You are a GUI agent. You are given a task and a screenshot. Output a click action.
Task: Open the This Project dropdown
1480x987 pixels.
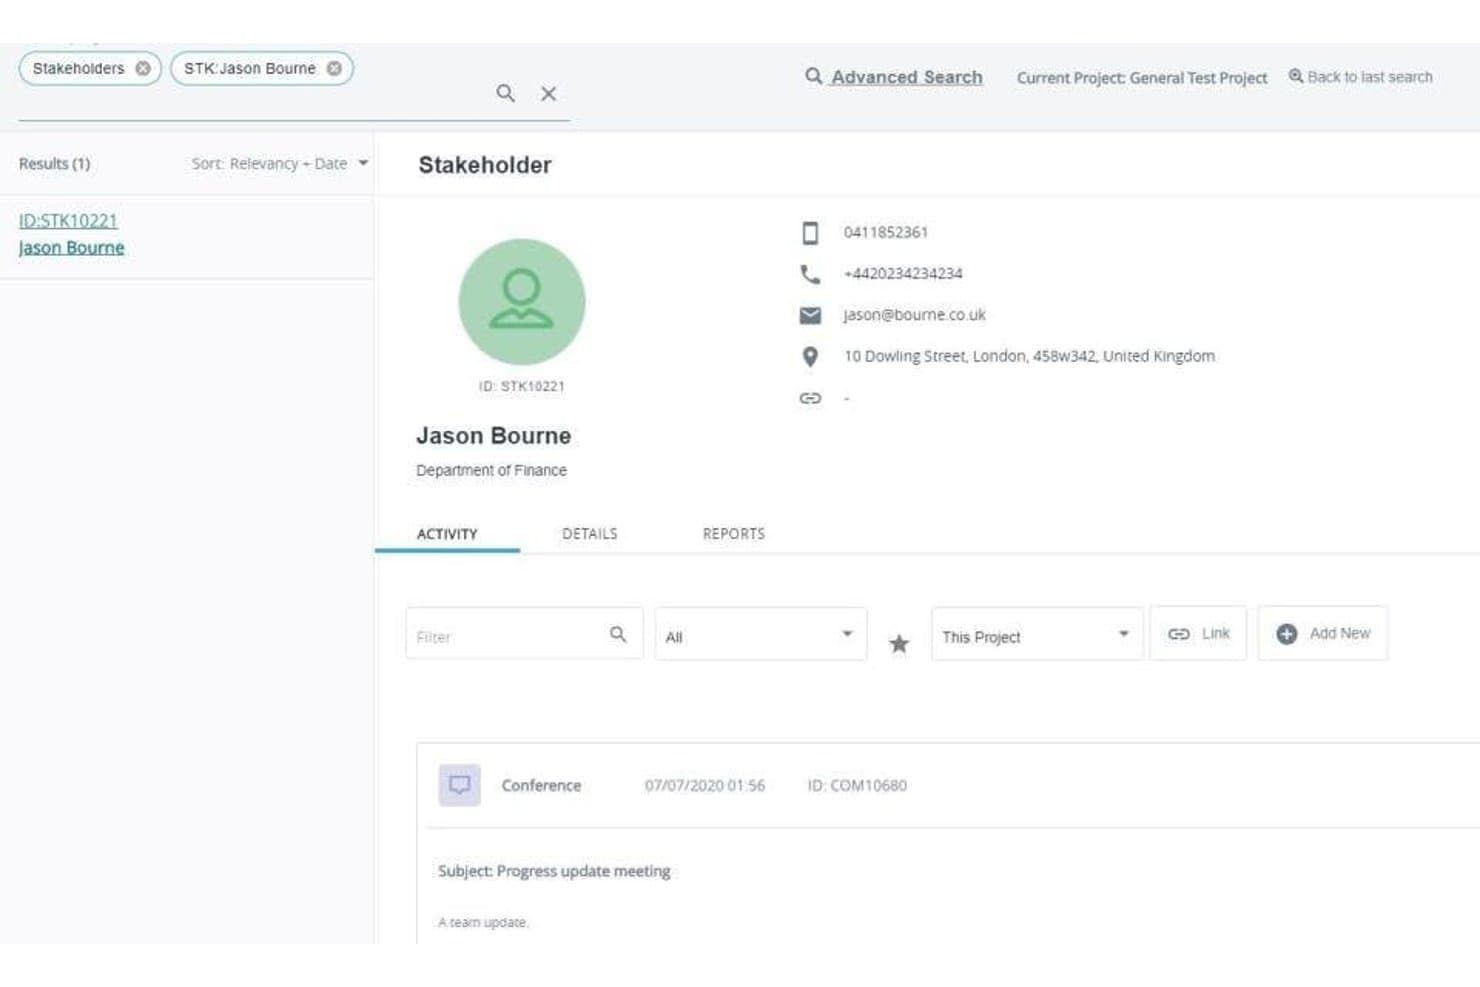(x=1036, y=634)
